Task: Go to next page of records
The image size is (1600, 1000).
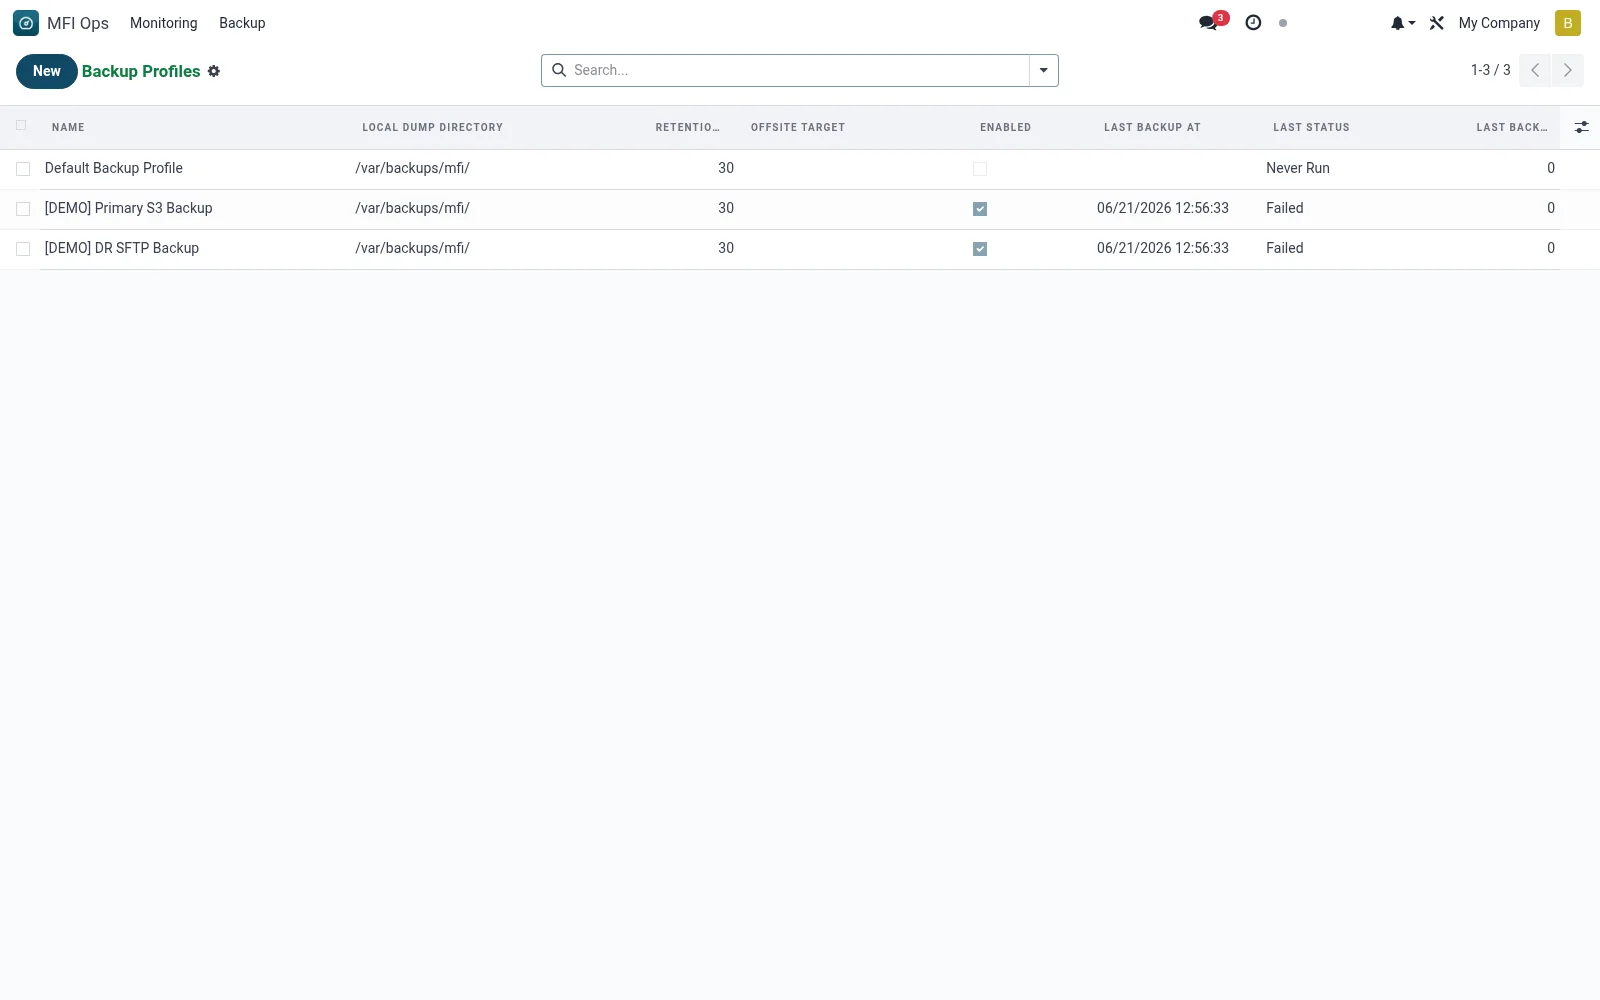Action: 1567,70
